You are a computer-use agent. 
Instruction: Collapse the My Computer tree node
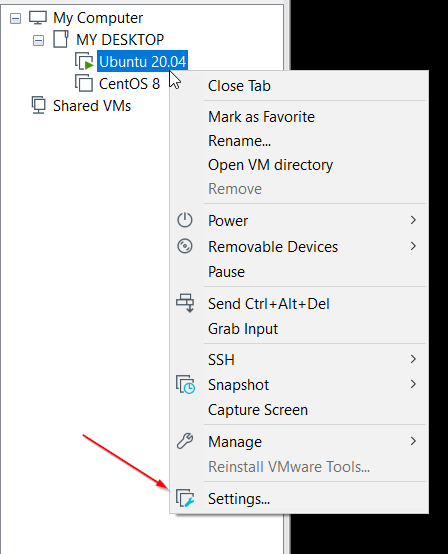[x=15, y=18]
